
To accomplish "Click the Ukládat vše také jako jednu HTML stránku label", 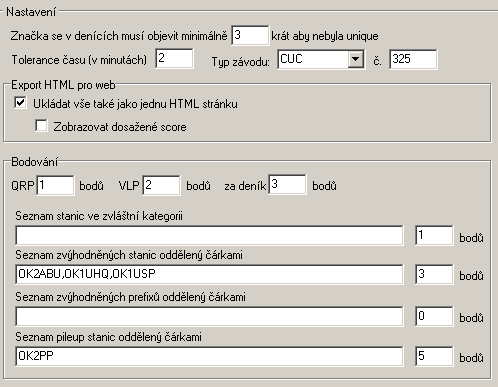I will tap(135, 104).
